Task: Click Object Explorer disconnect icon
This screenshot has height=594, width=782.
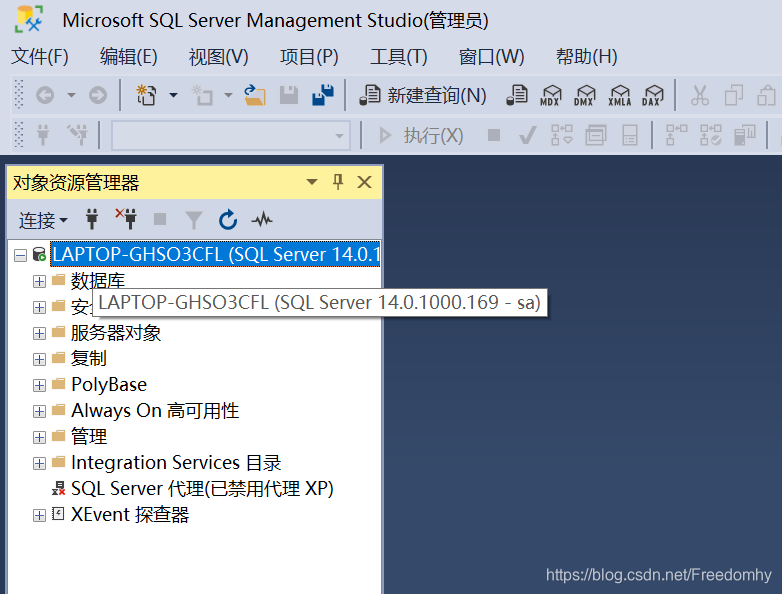Action: pos(126,218)
